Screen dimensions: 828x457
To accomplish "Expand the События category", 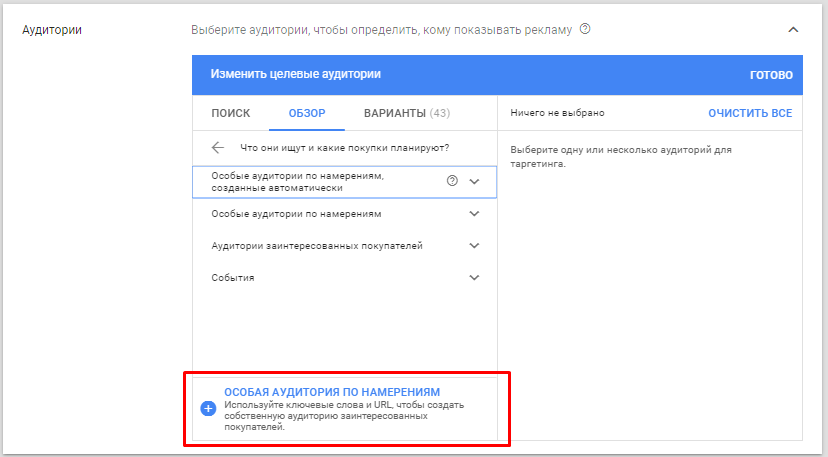I will [x=474, y=277].
